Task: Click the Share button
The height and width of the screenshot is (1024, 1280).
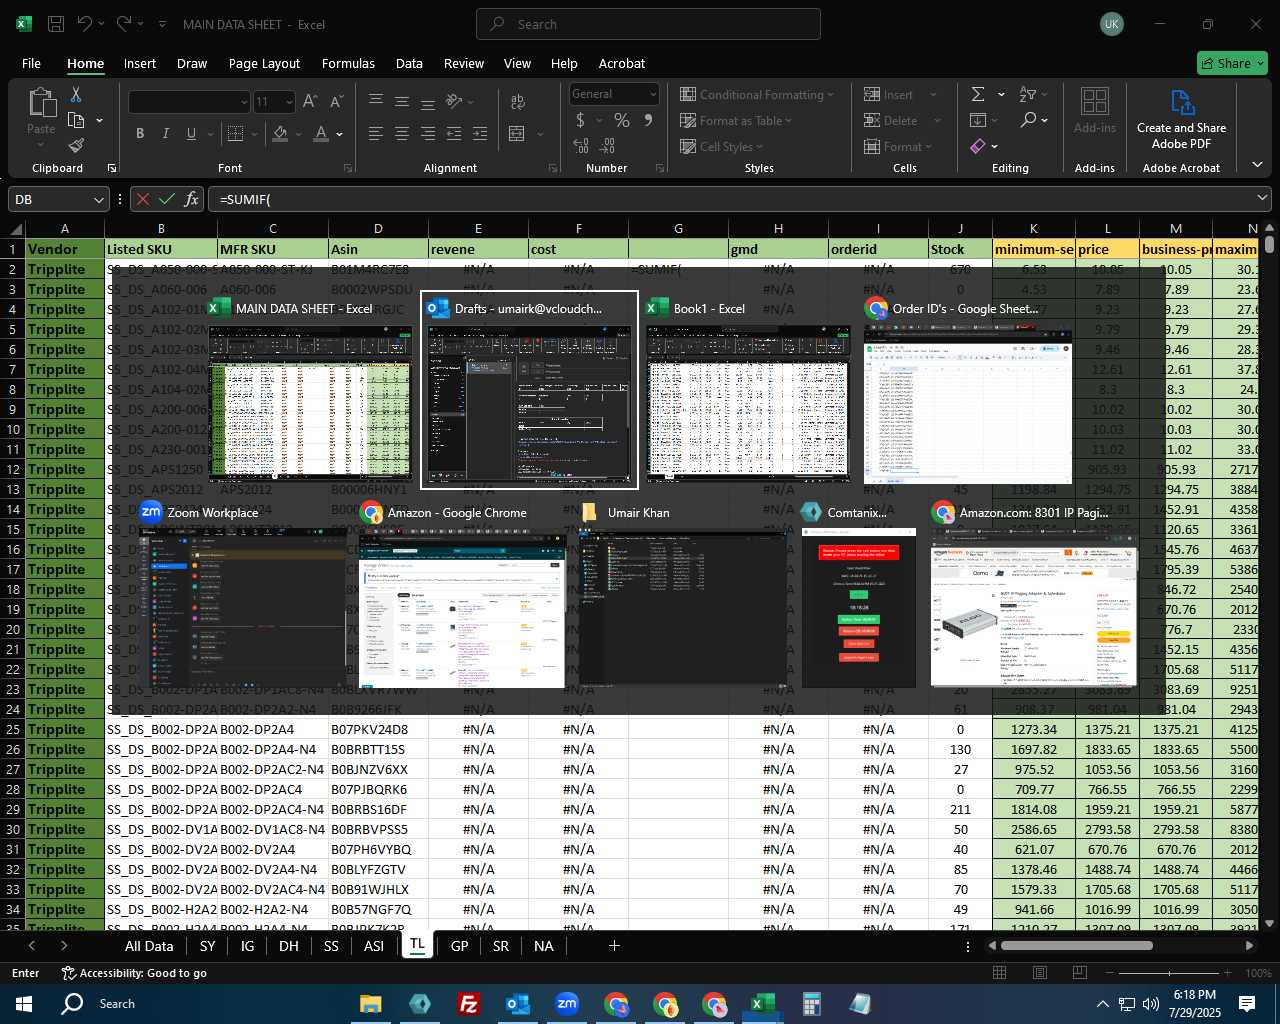Action: [x=1232, y=63]
